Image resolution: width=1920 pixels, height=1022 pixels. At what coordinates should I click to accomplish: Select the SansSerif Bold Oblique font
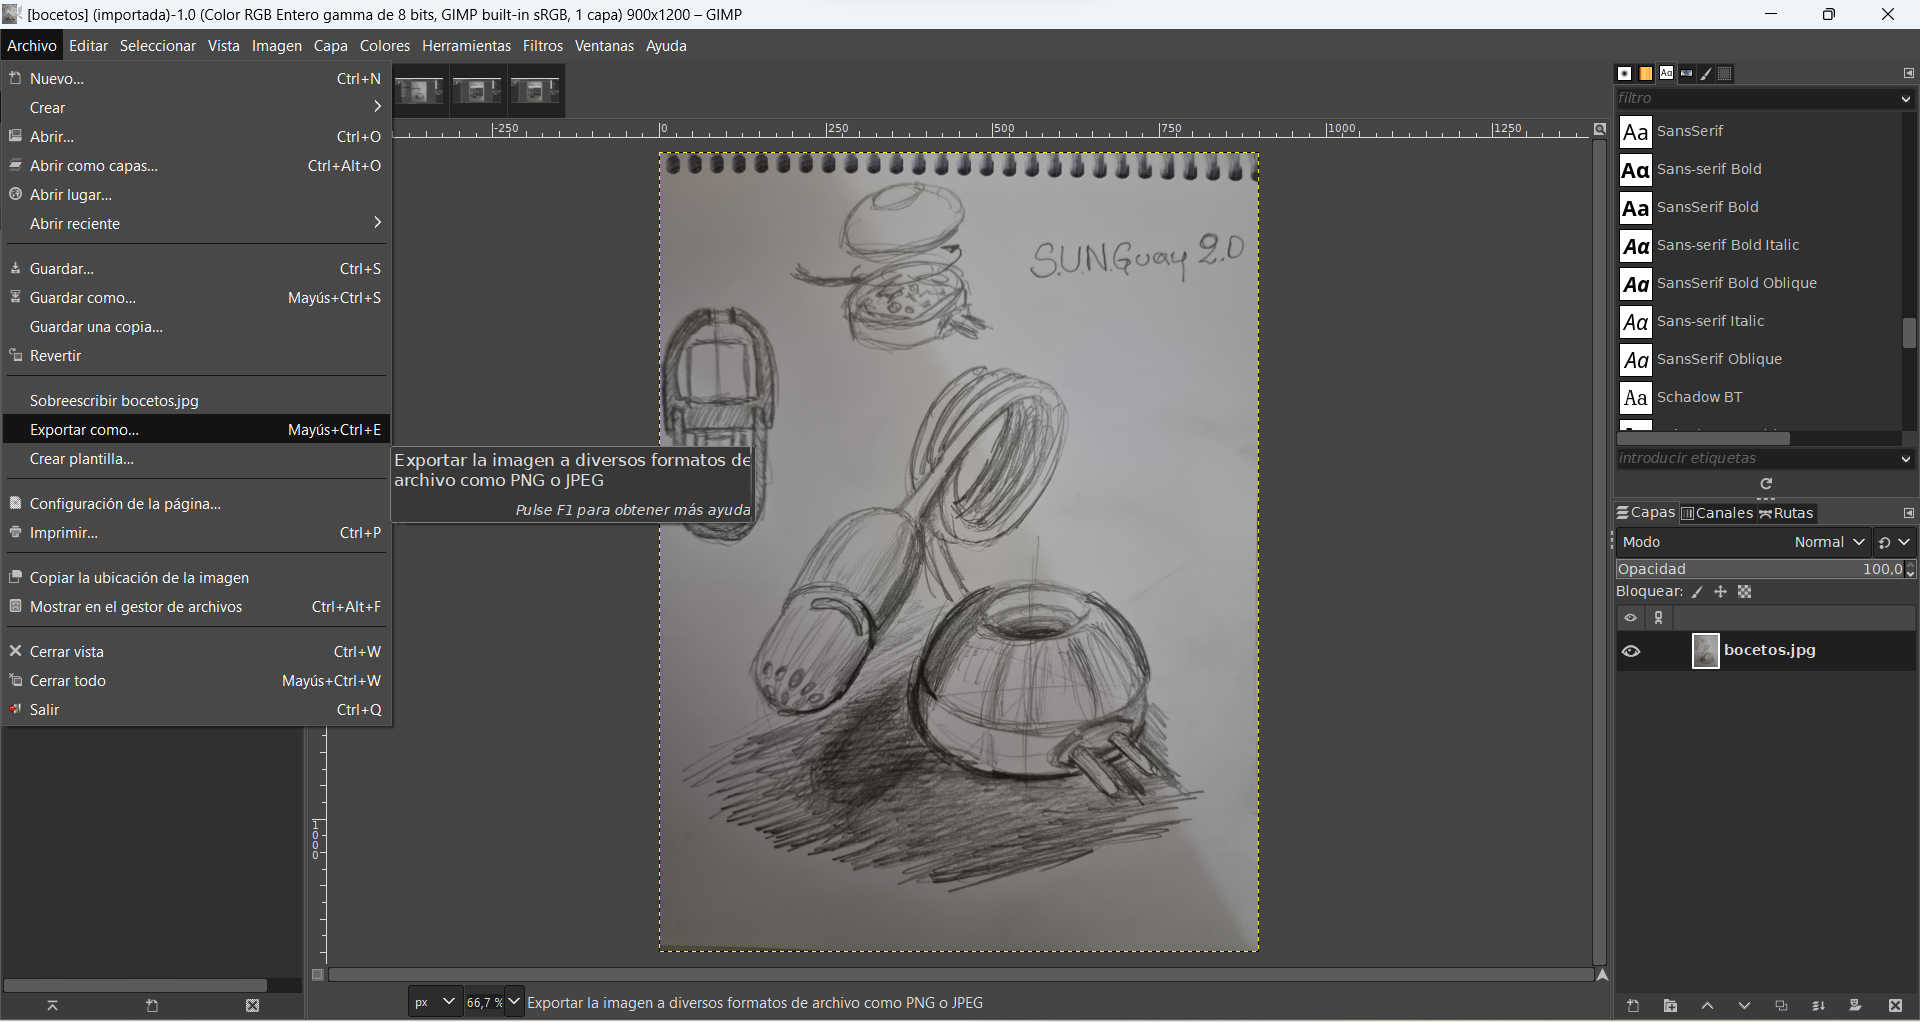pyautogui.click(x=1760, y=284)
